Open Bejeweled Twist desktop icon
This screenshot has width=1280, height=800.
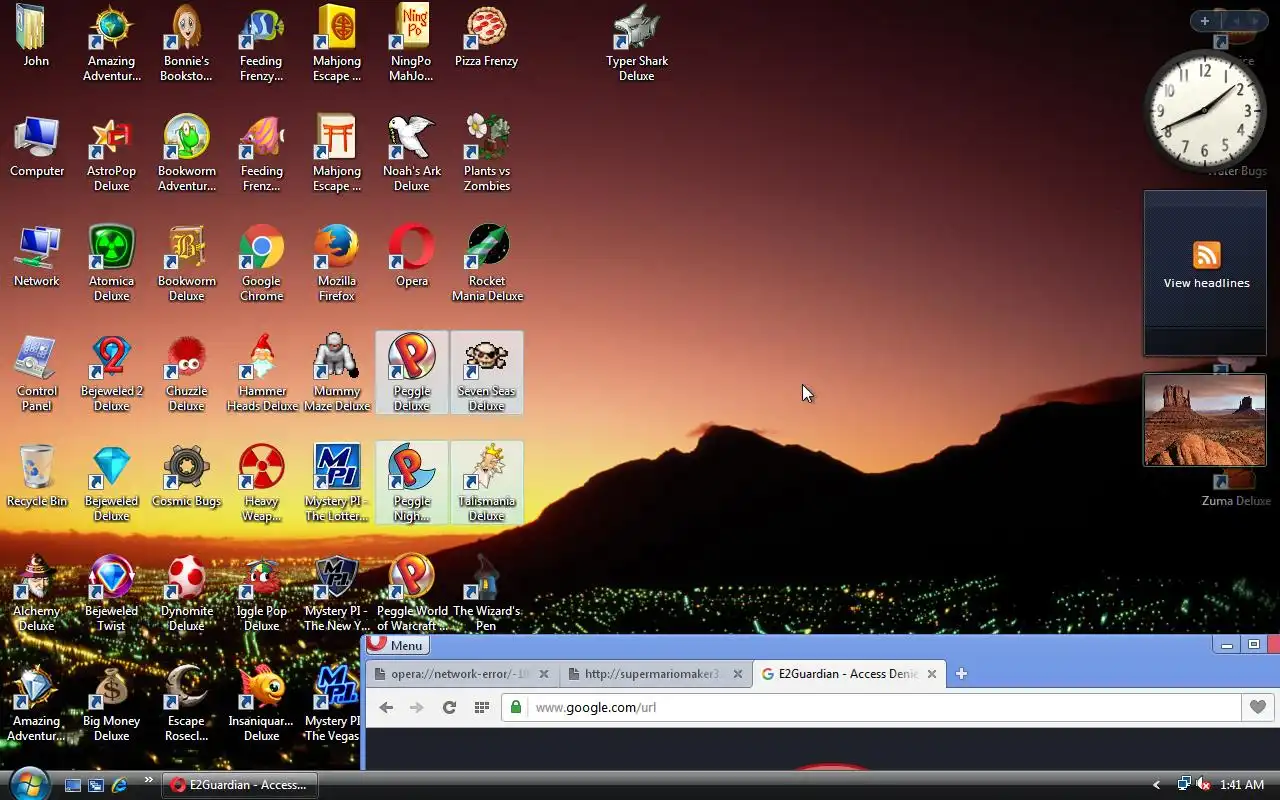[111, 593]
